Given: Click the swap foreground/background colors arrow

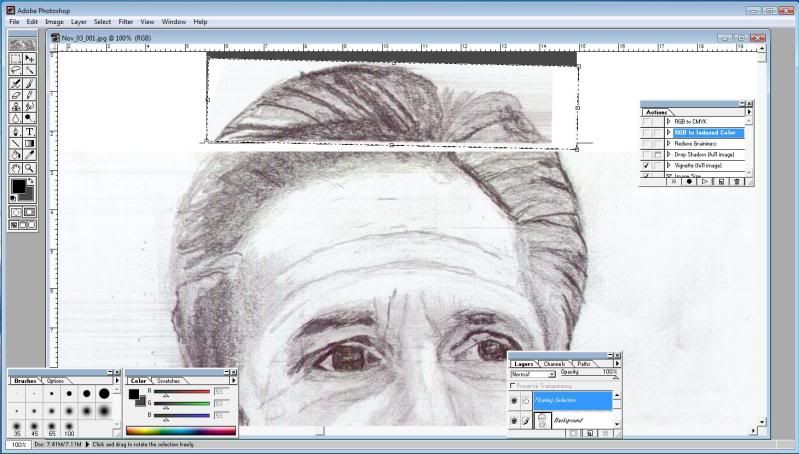Looking at the screenshot, I should coord(31,181).
